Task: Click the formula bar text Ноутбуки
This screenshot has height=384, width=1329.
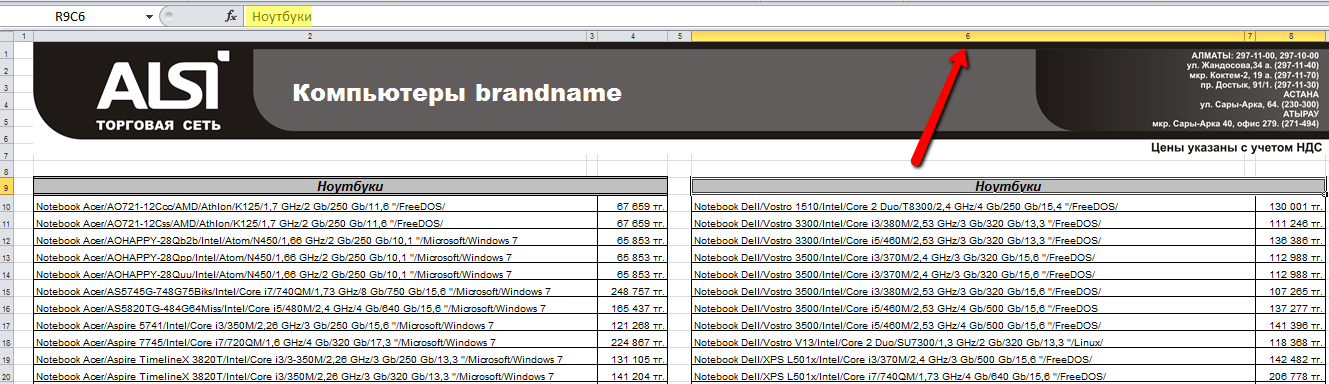Action: click(x=281, y=17)
